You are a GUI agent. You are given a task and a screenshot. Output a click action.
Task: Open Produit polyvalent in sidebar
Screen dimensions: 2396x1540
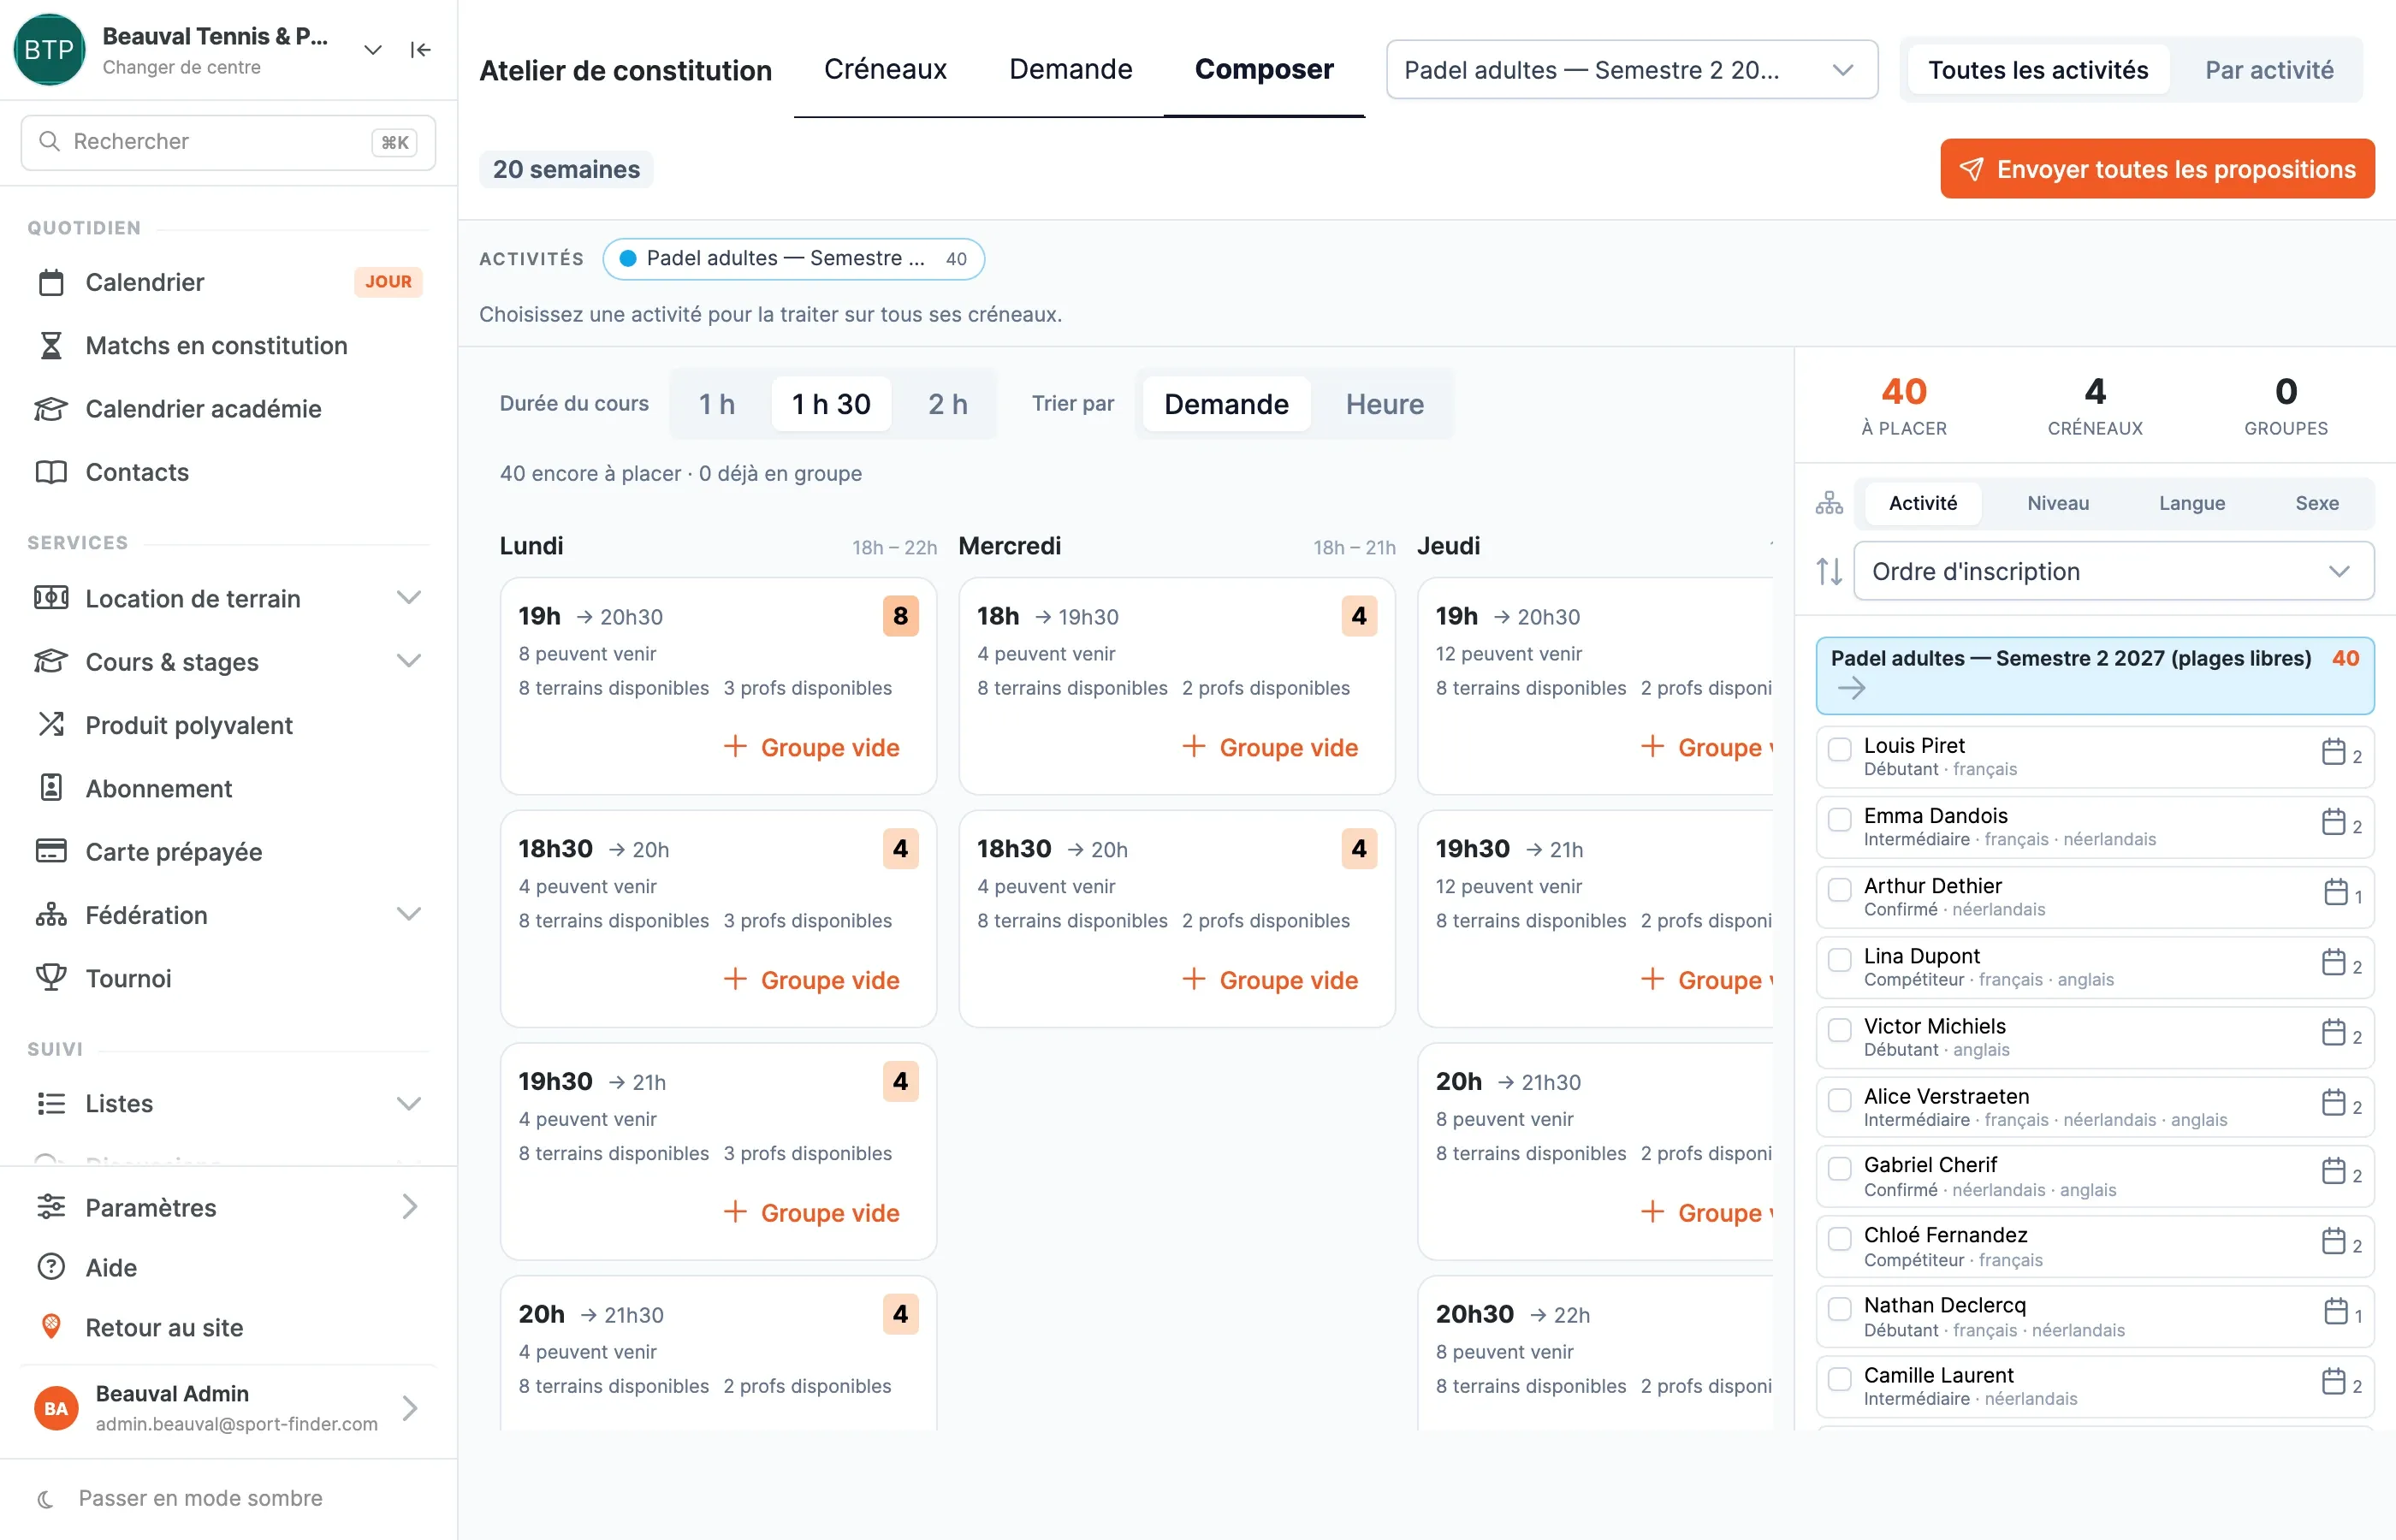228,725
